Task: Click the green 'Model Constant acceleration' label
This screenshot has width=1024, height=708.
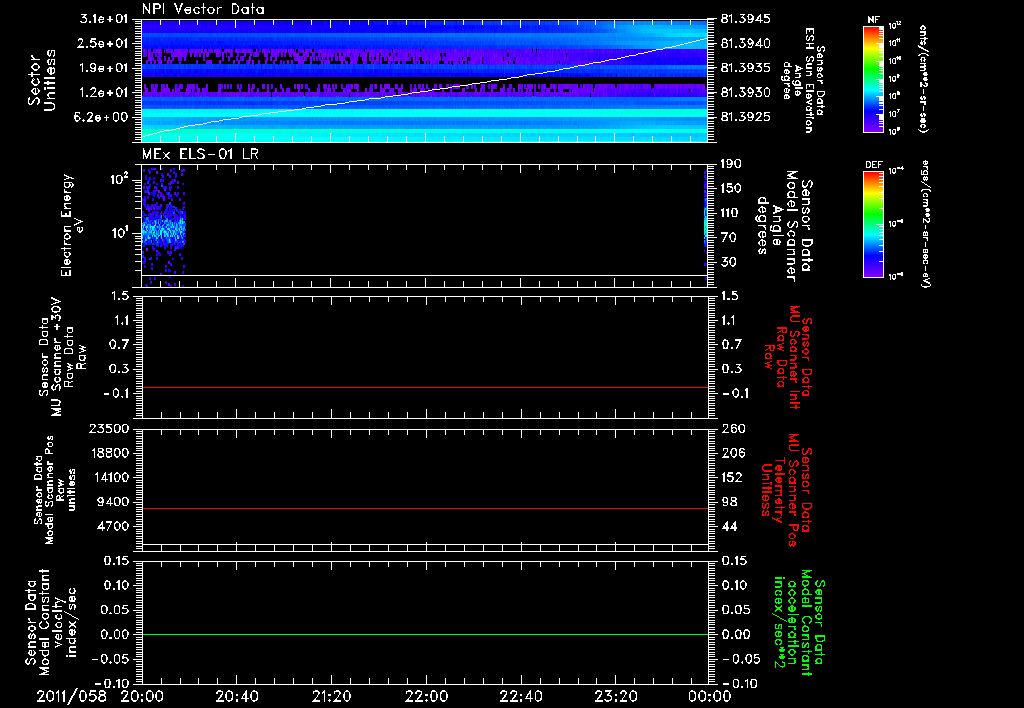Action: (x=799, y=620)
